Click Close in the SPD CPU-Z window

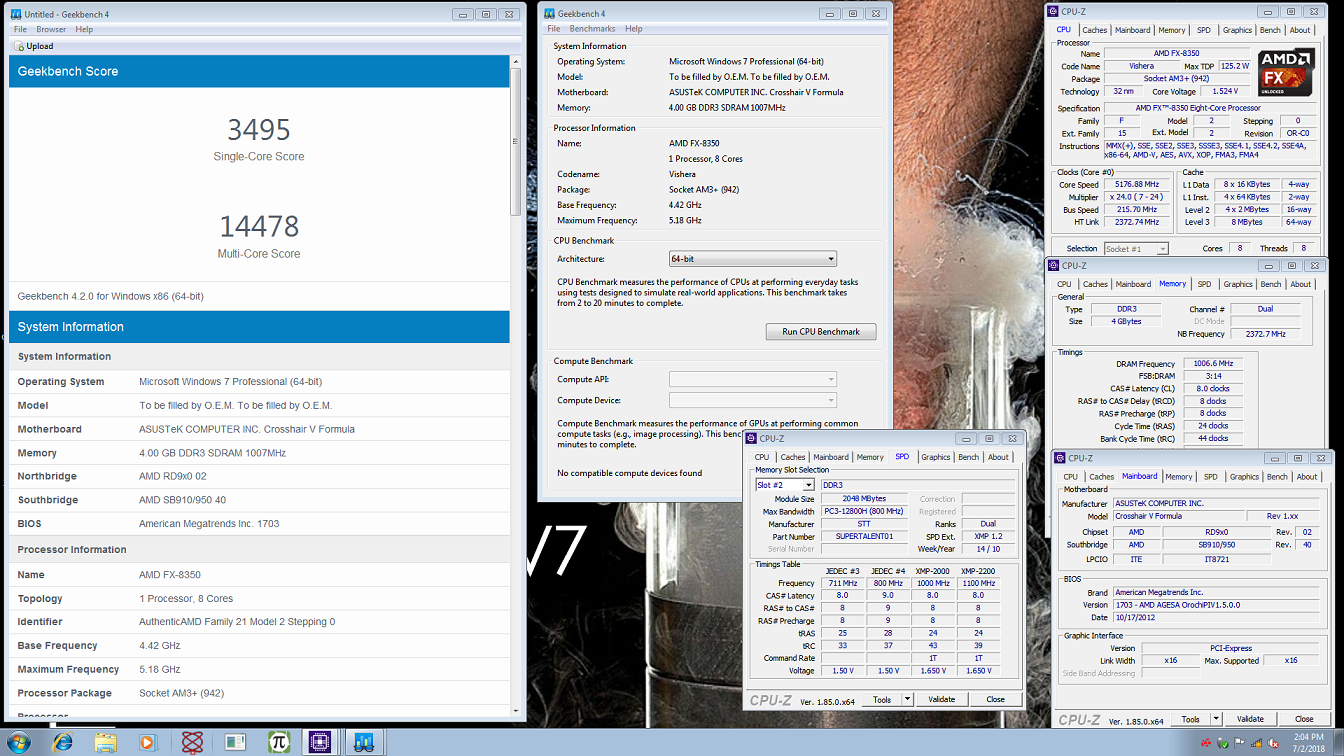[995, 700]
